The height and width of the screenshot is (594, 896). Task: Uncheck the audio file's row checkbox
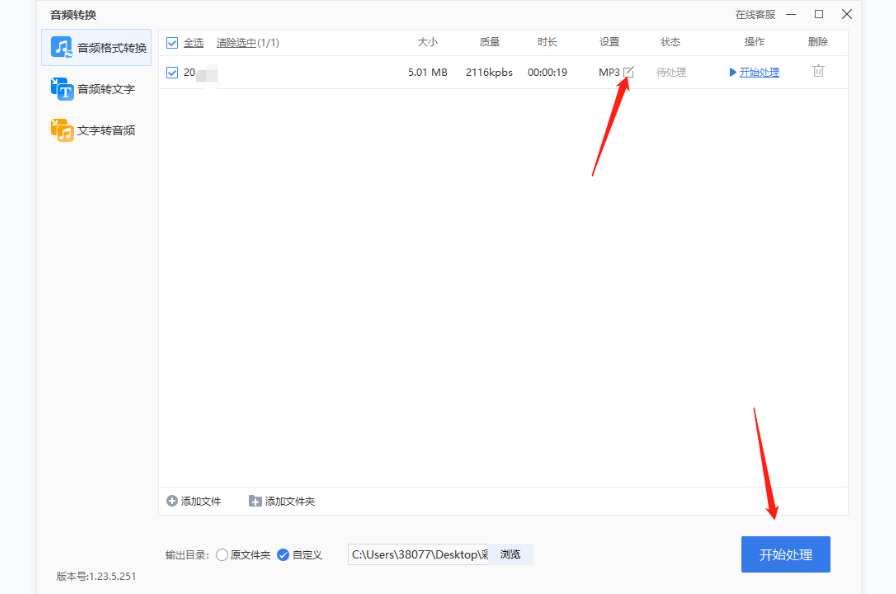tap(172, 71)
